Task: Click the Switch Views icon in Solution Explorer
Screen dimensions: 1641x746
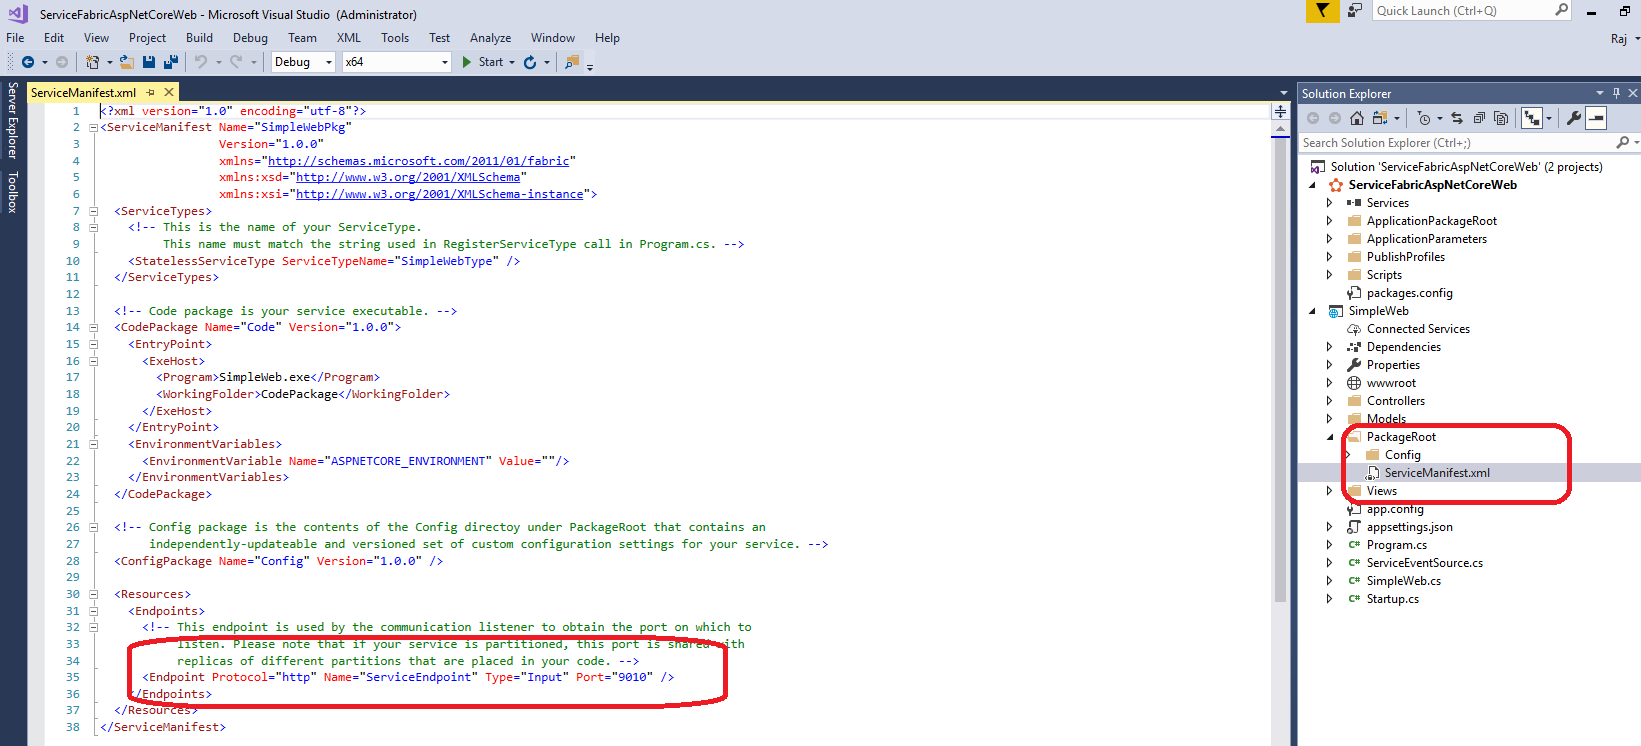Action: 1380,118
